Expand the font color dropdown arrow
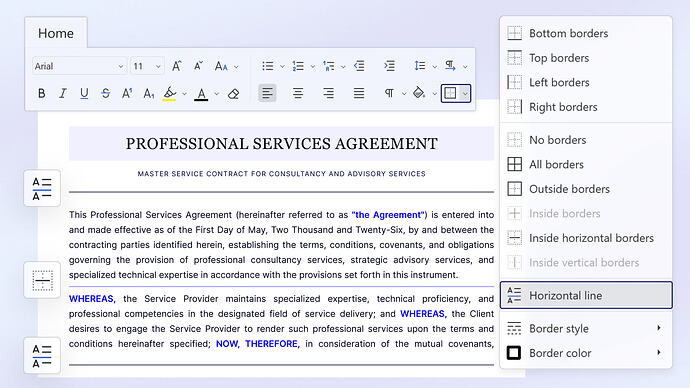 [x=217, y=94]
